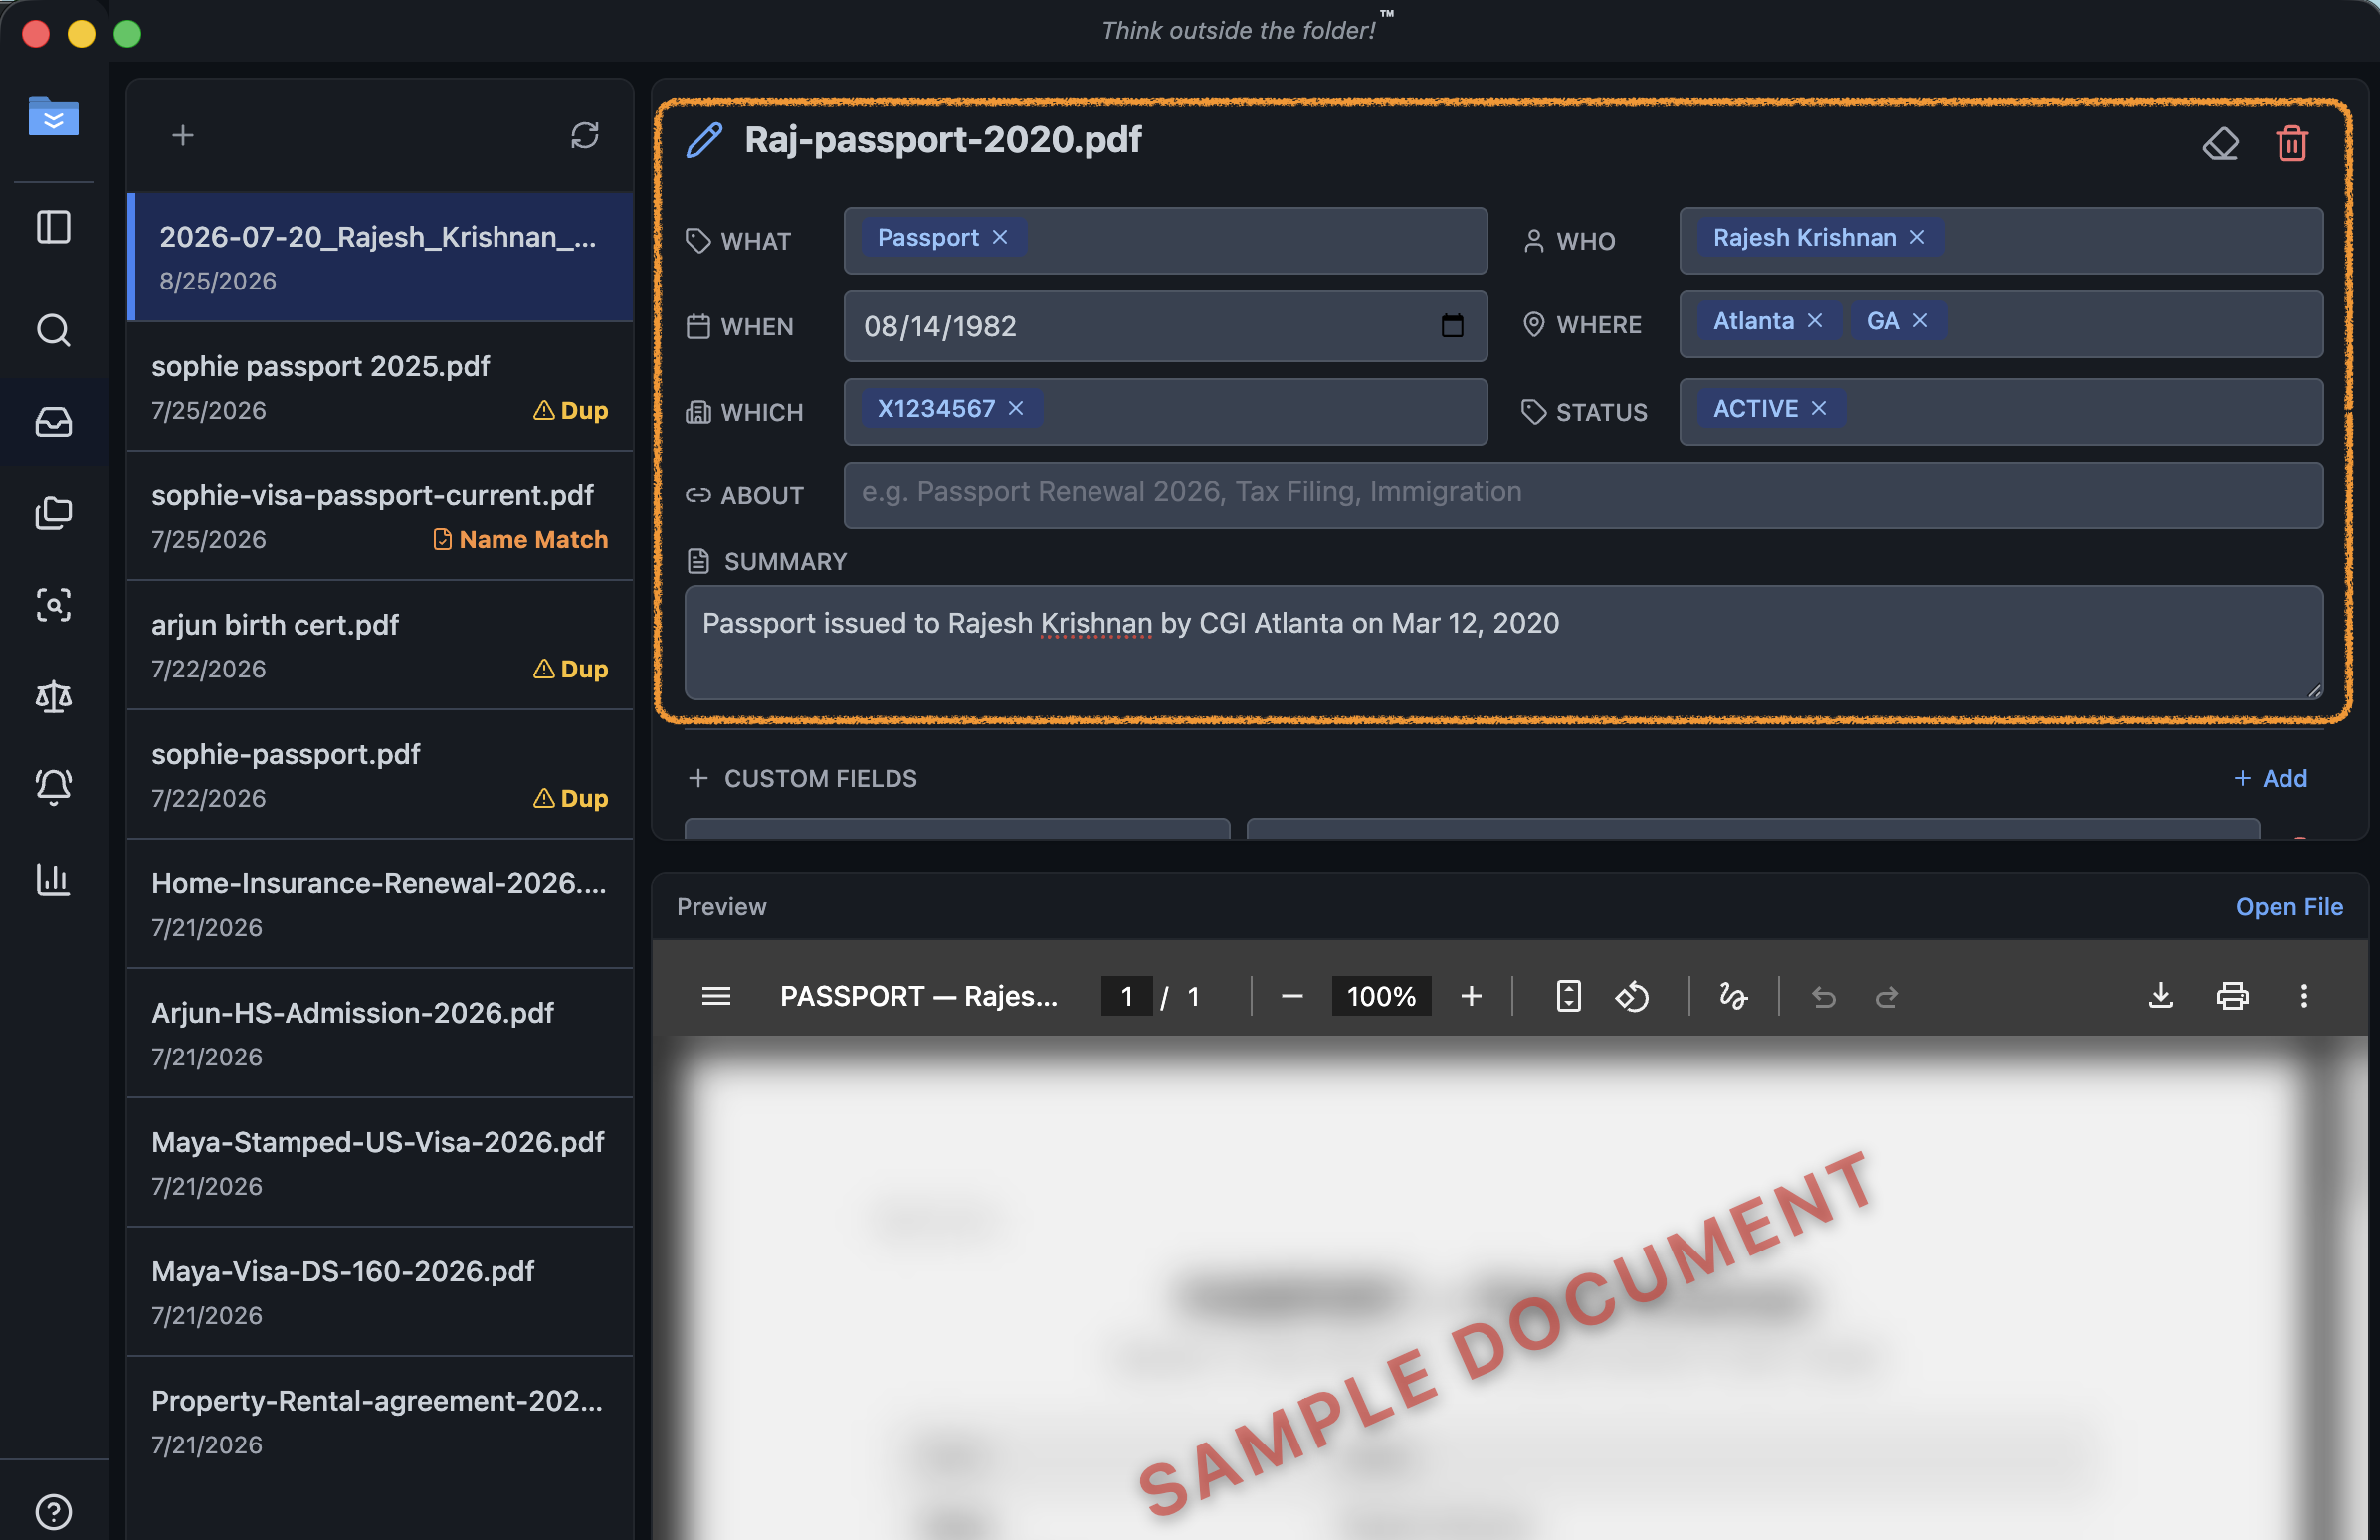Click the ABOUT input field
The image size is (2380, 1540).
pos(1583,494)
